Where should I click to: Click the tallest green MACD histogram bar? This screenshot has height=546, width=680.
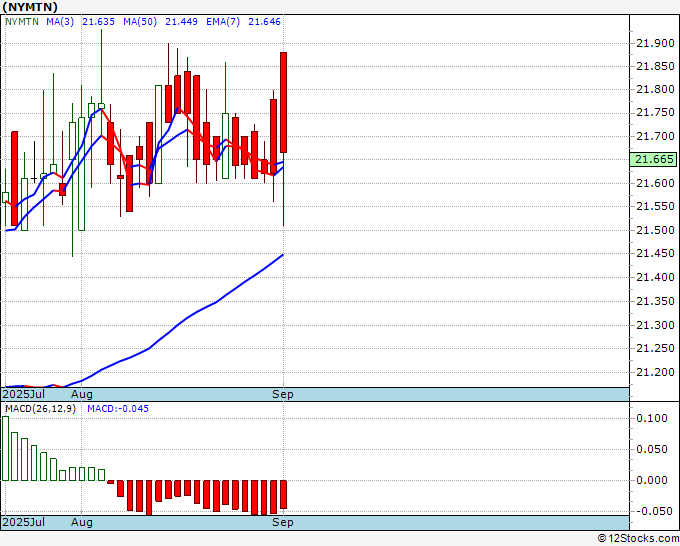tap(5, 448)
